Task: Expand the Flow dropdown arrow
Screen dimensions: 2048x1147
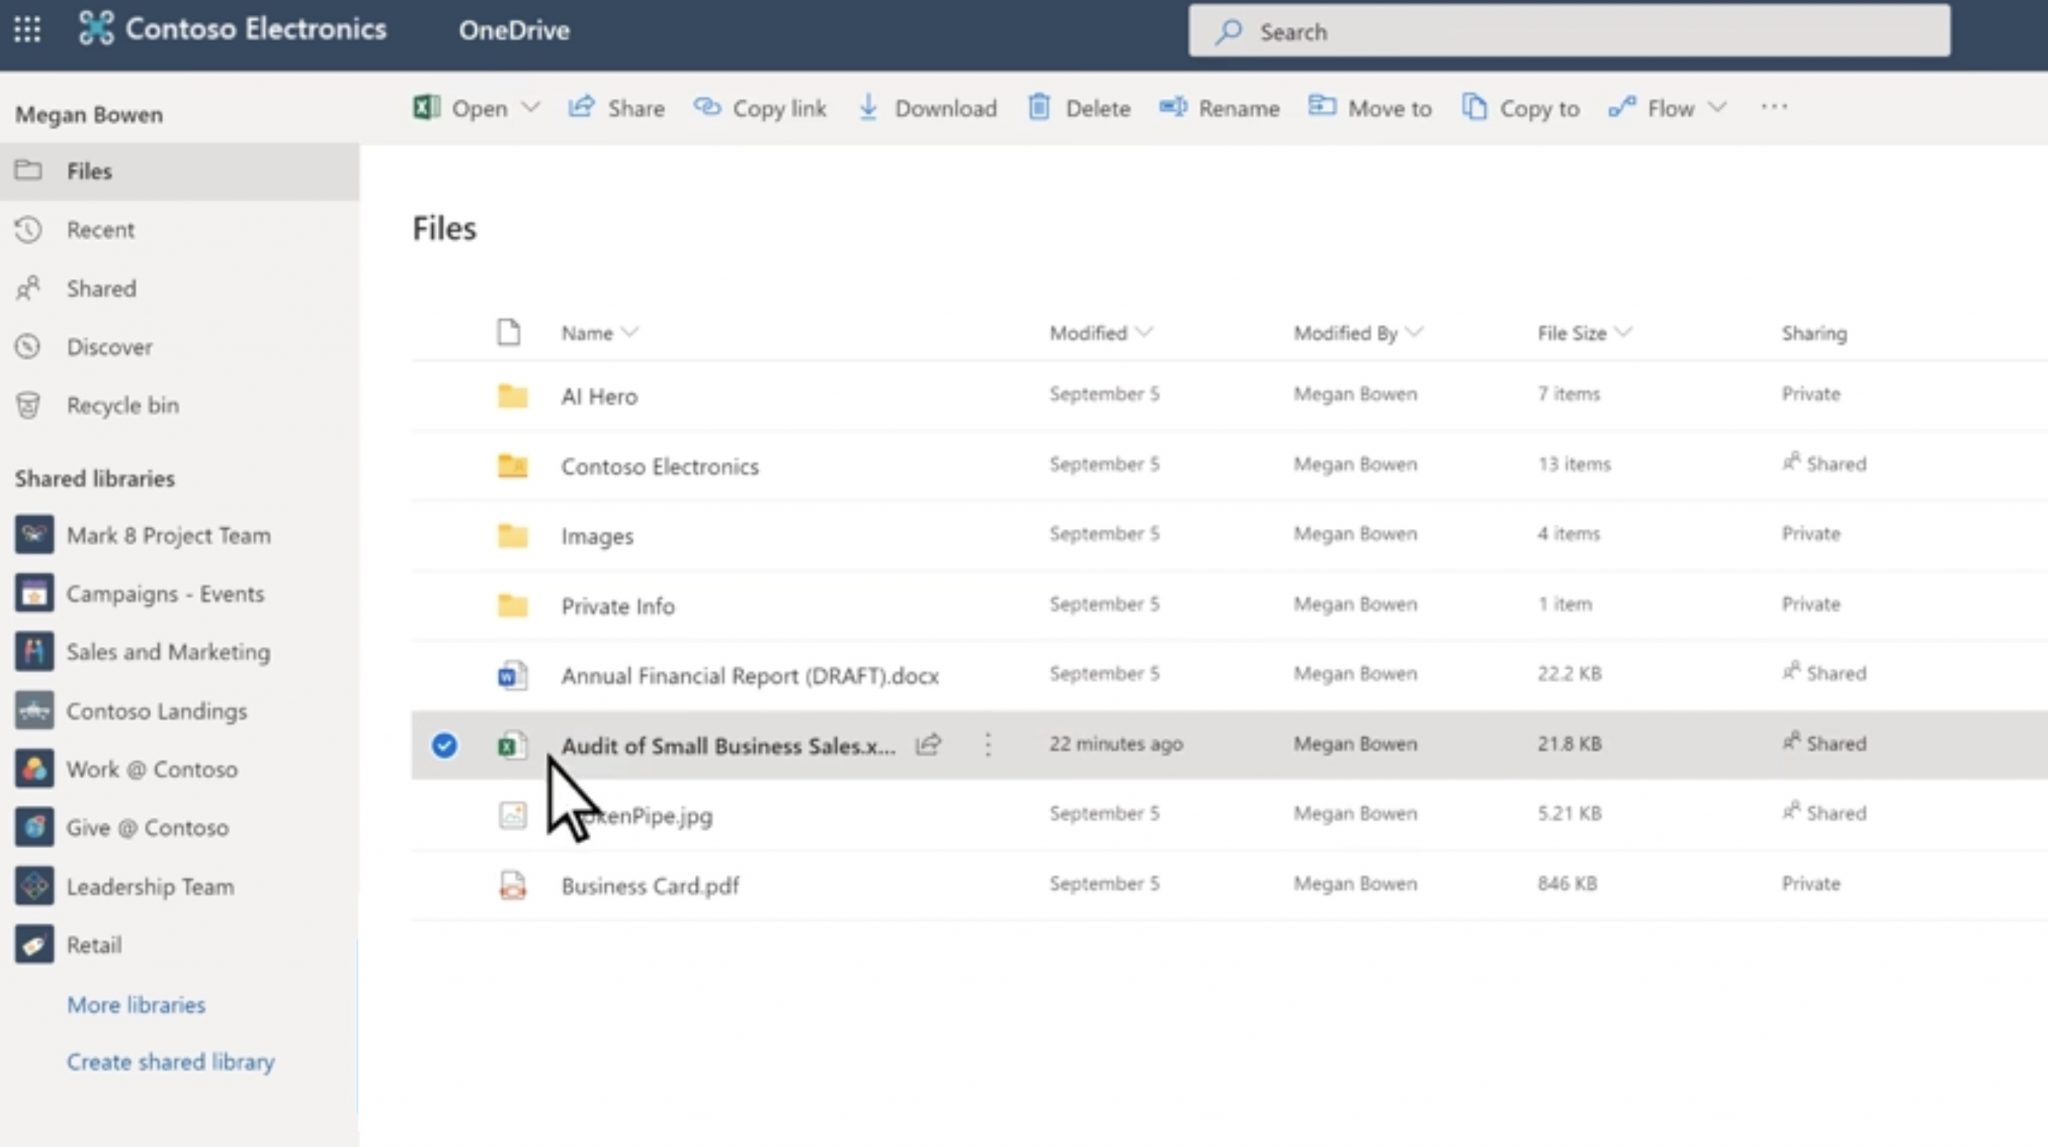Action: (x=1718, y=107)
